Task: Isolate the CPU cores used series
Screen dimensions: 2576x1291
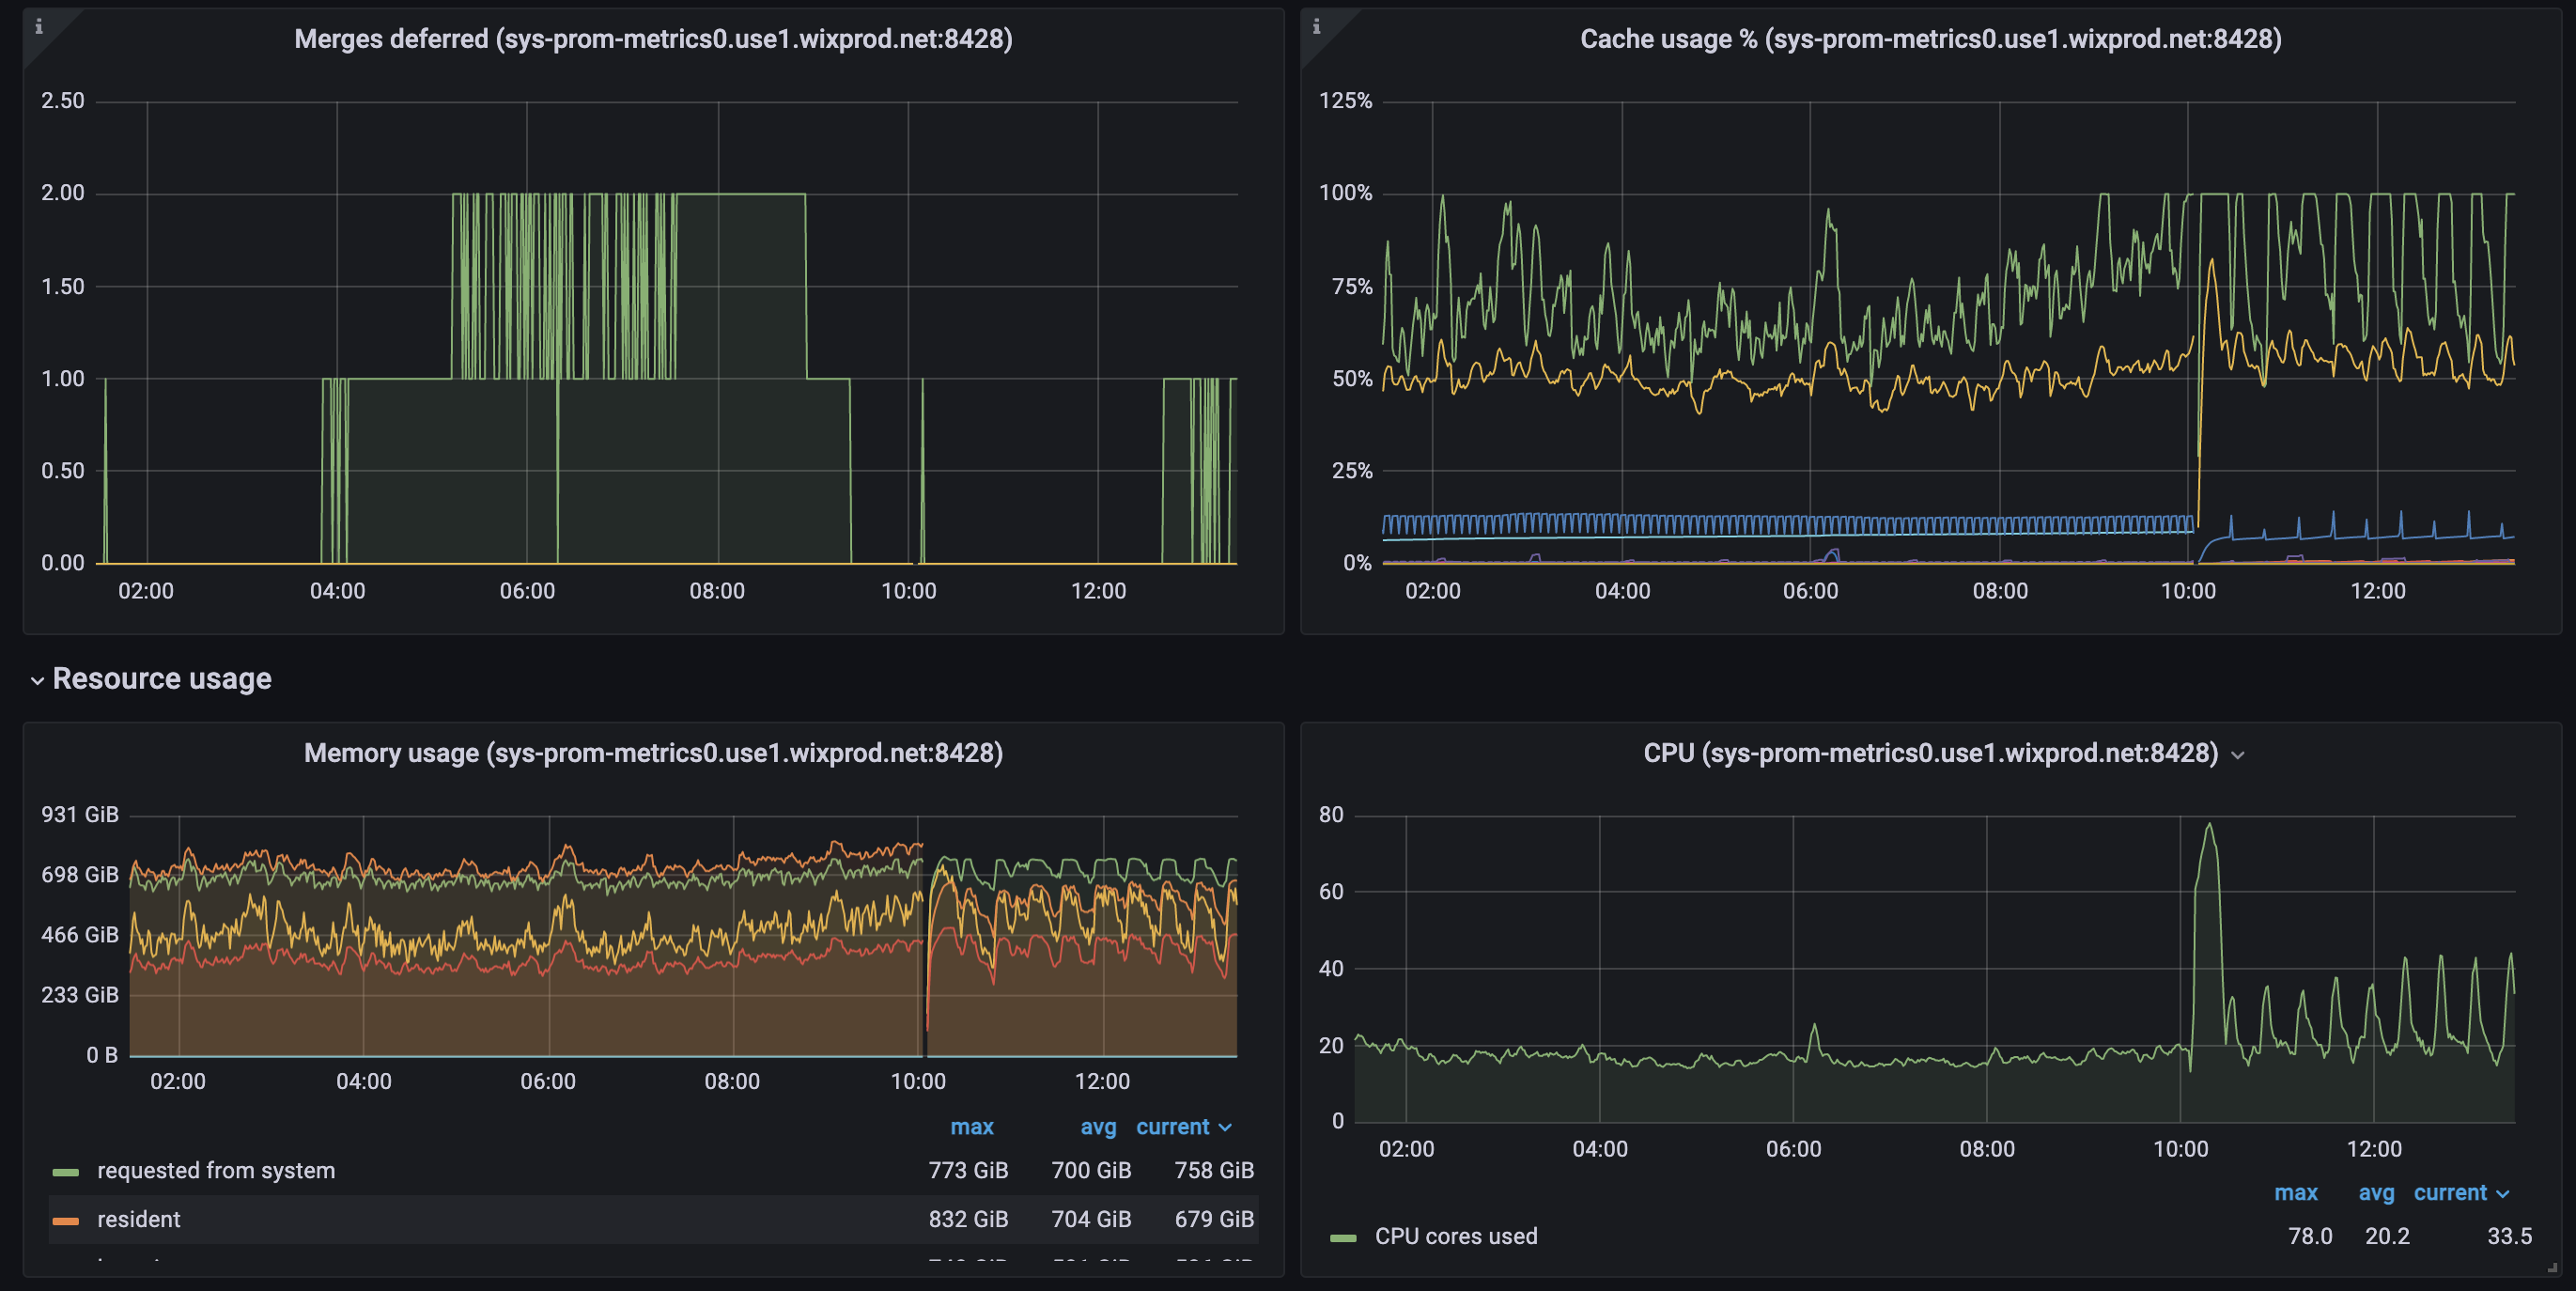Action: pos(1456,1236)
